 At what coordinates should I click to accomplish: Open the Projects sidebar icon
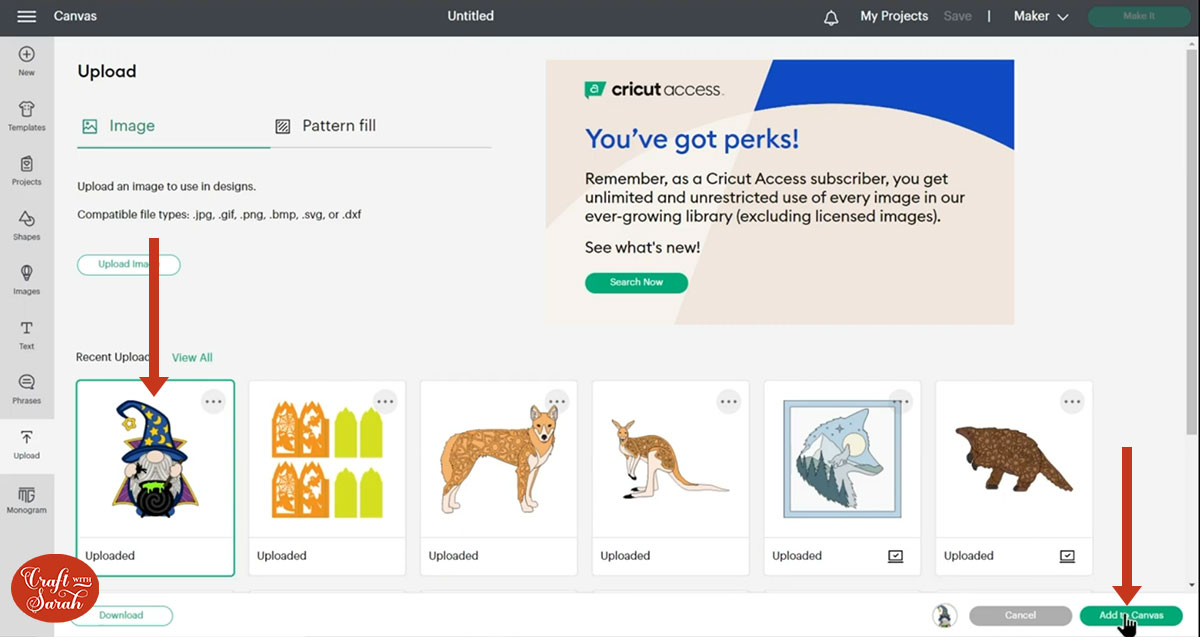[27, 170]
